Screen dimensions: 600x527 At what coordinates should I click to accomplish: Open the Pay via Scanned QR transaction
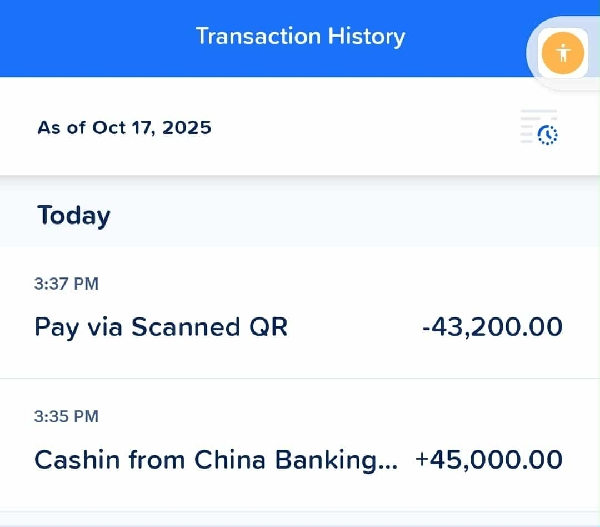pos(161,327)
